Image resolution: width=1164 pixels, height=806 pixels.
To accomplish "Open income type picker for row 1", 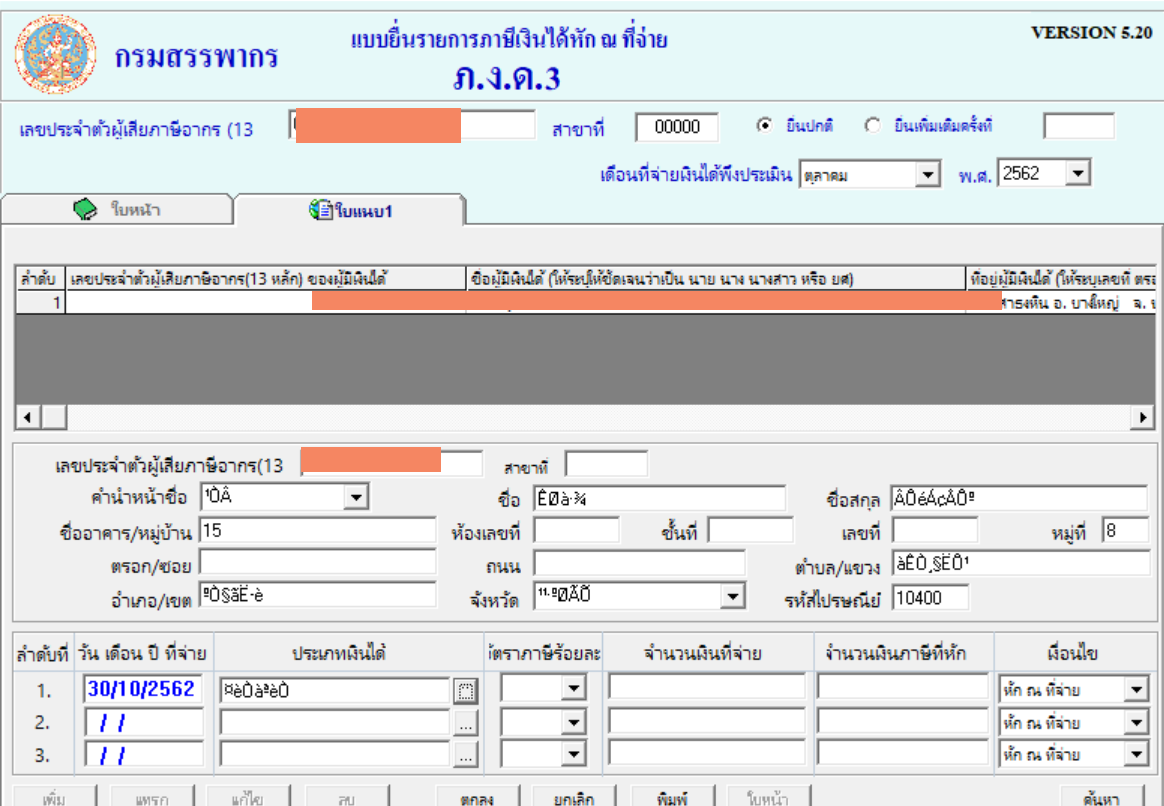I will 465,691.
